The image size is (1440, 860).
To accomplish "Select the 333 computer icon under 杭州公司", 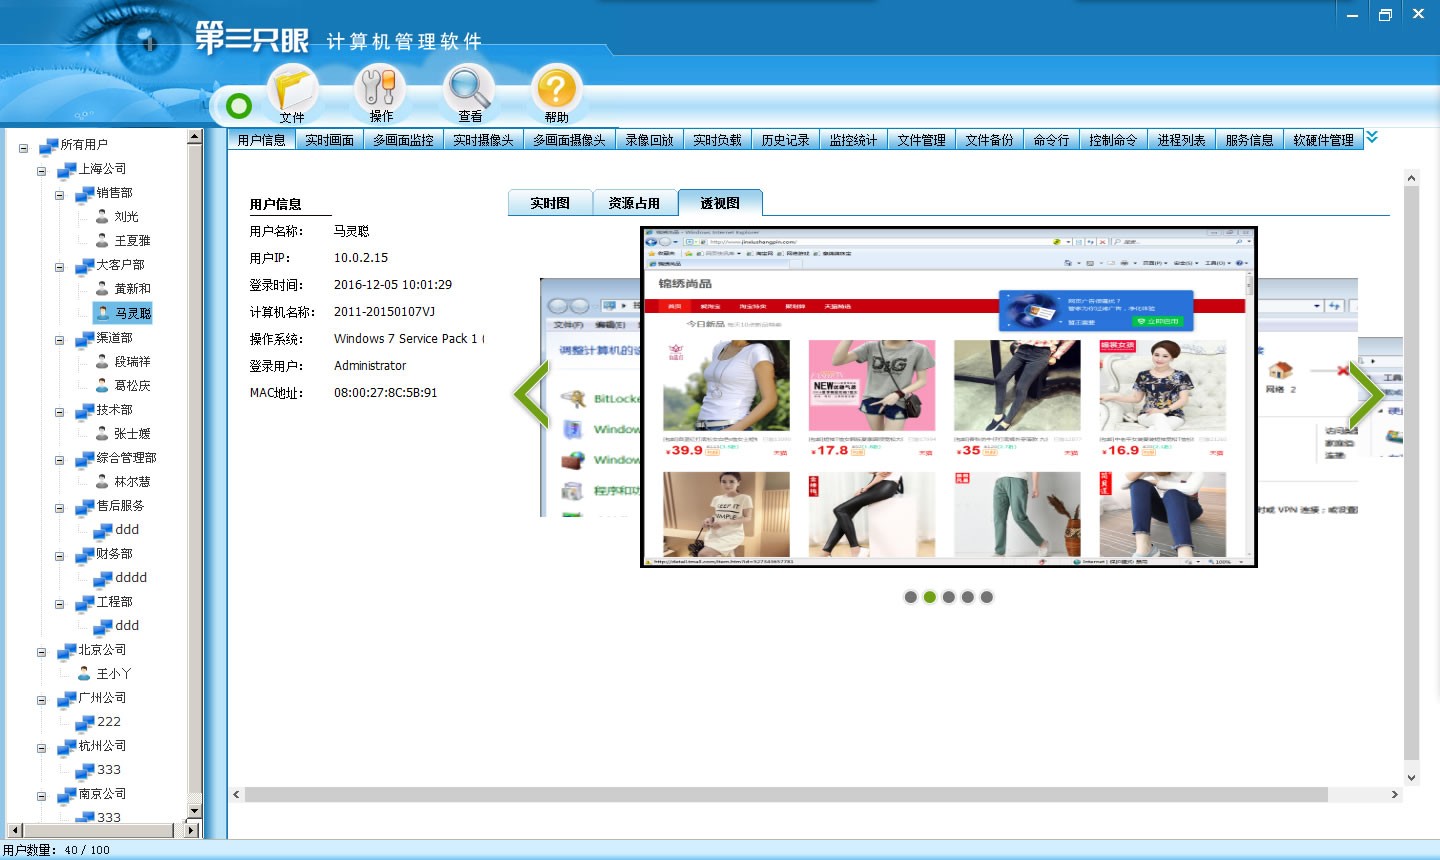I will point(84,770).
